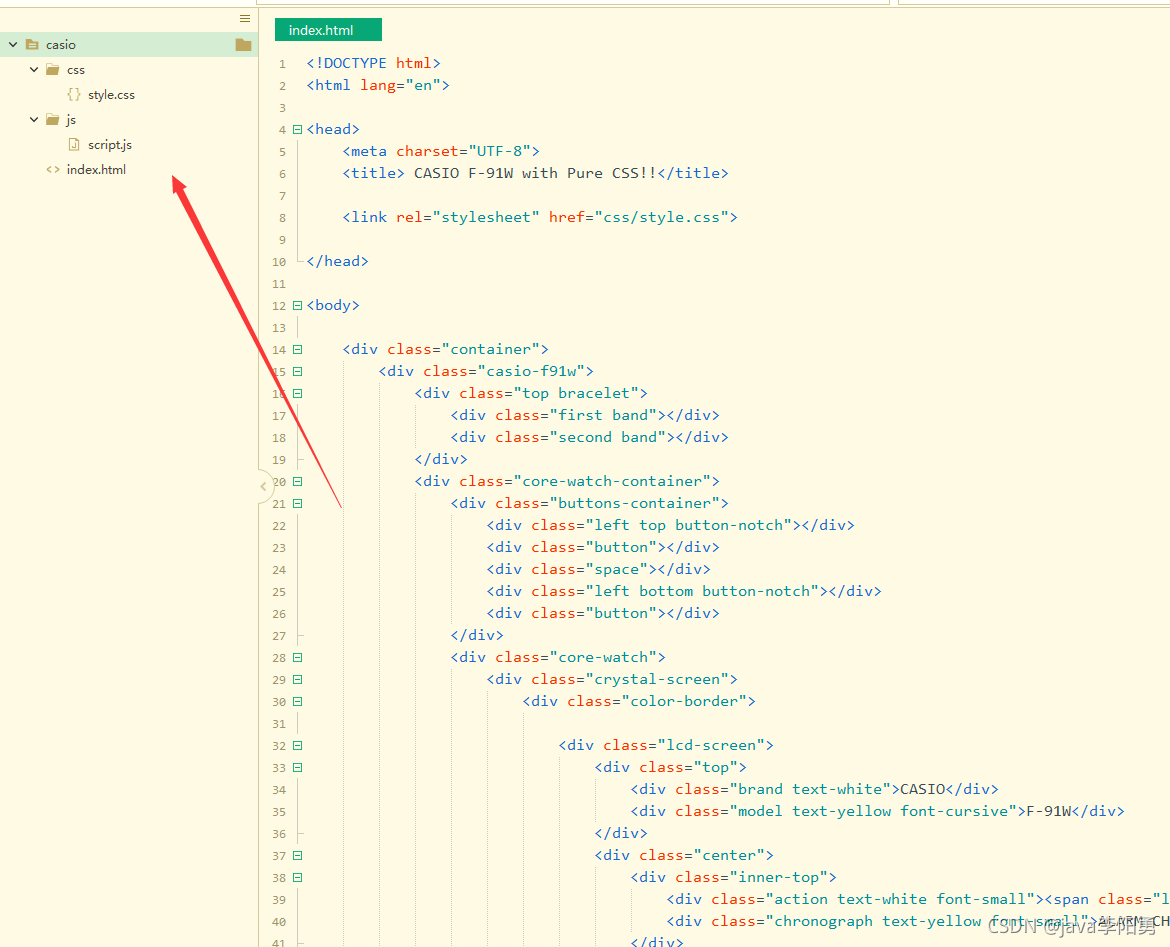Click the index.html angle-bracket file icon
Image resolution: width=1170 pixels, height=947 pixels.
[53, 169]
